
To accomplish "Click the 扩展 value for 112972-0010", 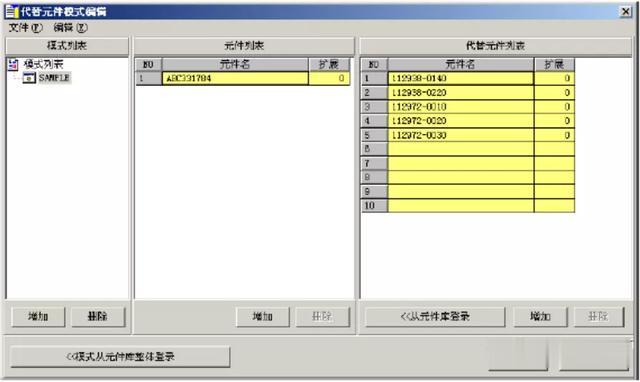I will [554, 107].
